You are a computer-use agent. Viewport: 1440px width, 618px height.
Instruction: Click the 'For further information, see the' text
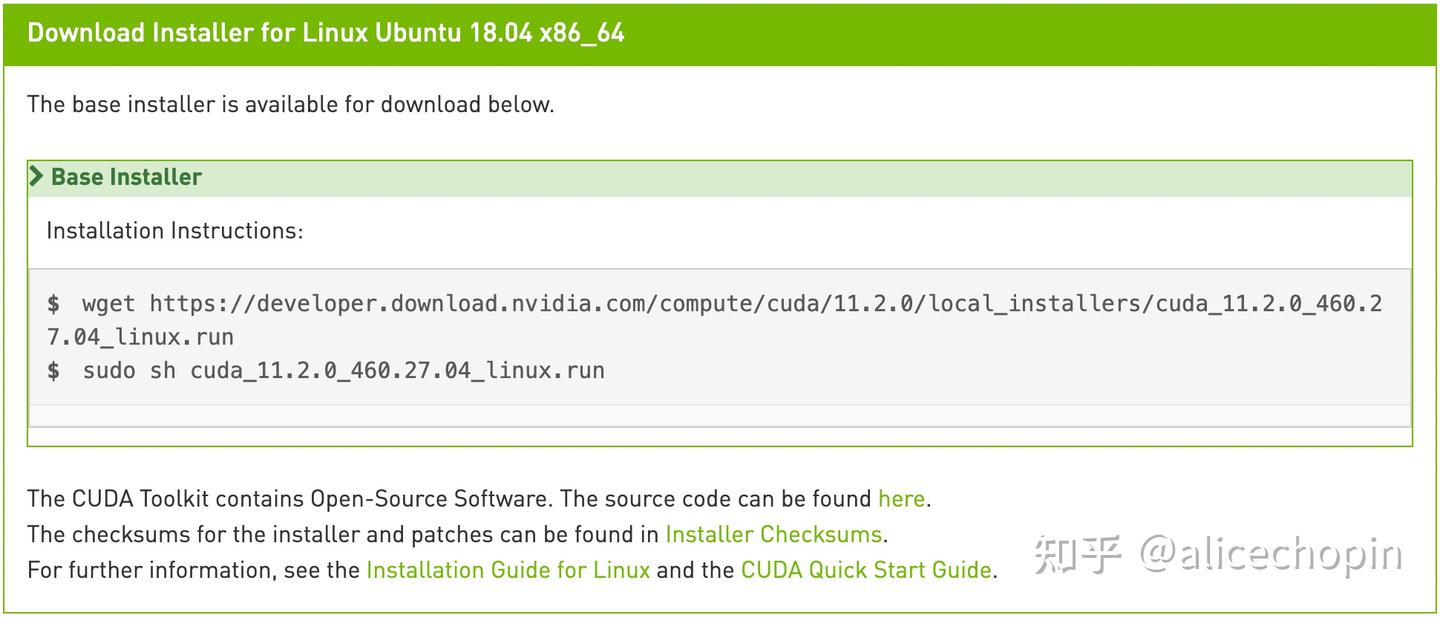point(193,570)
